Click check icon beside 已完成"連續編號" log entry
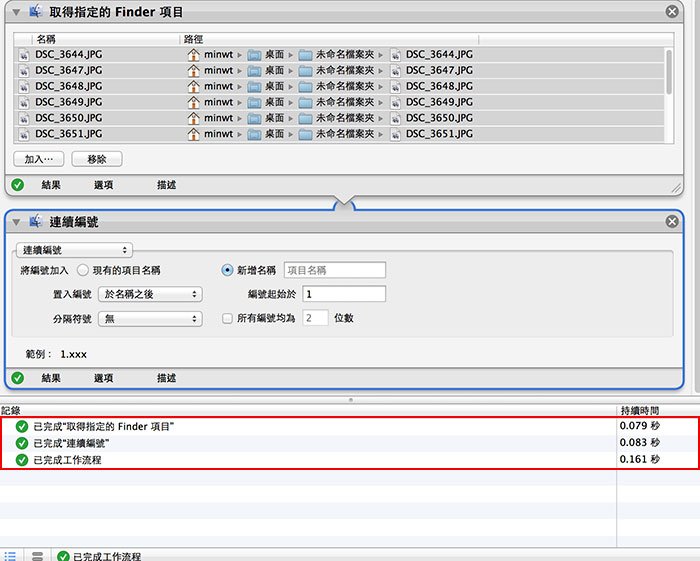 tap(21, 443)
